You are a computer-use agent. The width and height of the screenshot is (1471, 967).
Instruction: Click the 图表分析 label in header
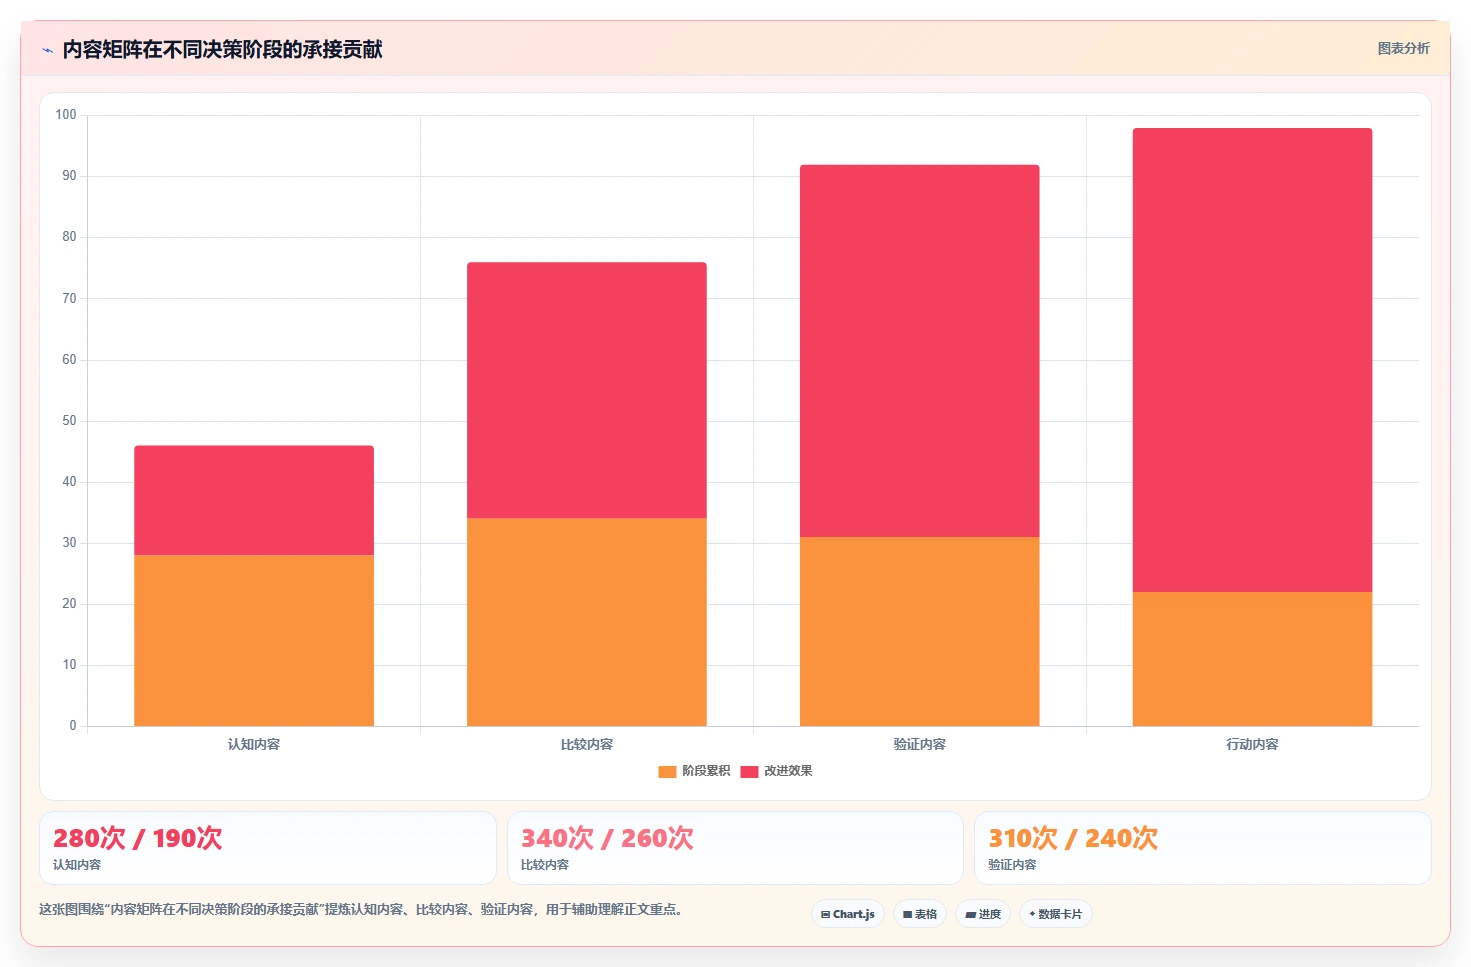pos(1403,48)
